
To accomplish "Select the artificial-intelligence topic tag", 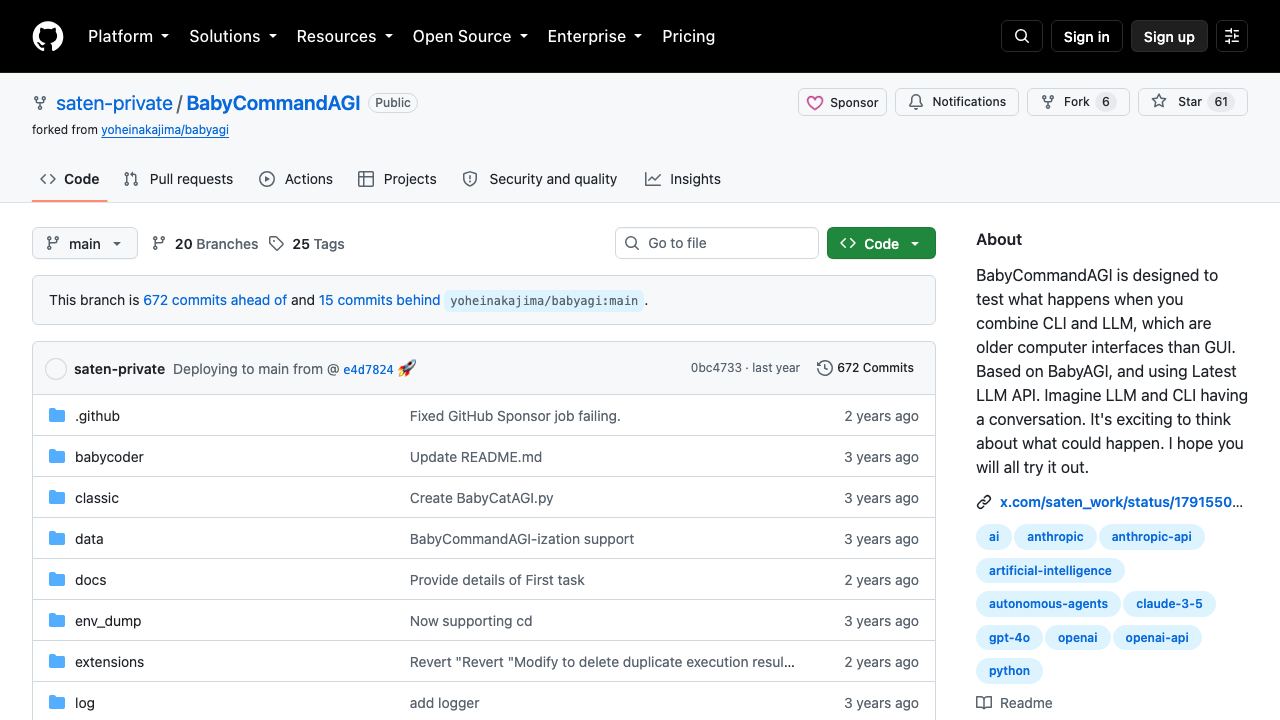I will click(x=1050, y=571).
